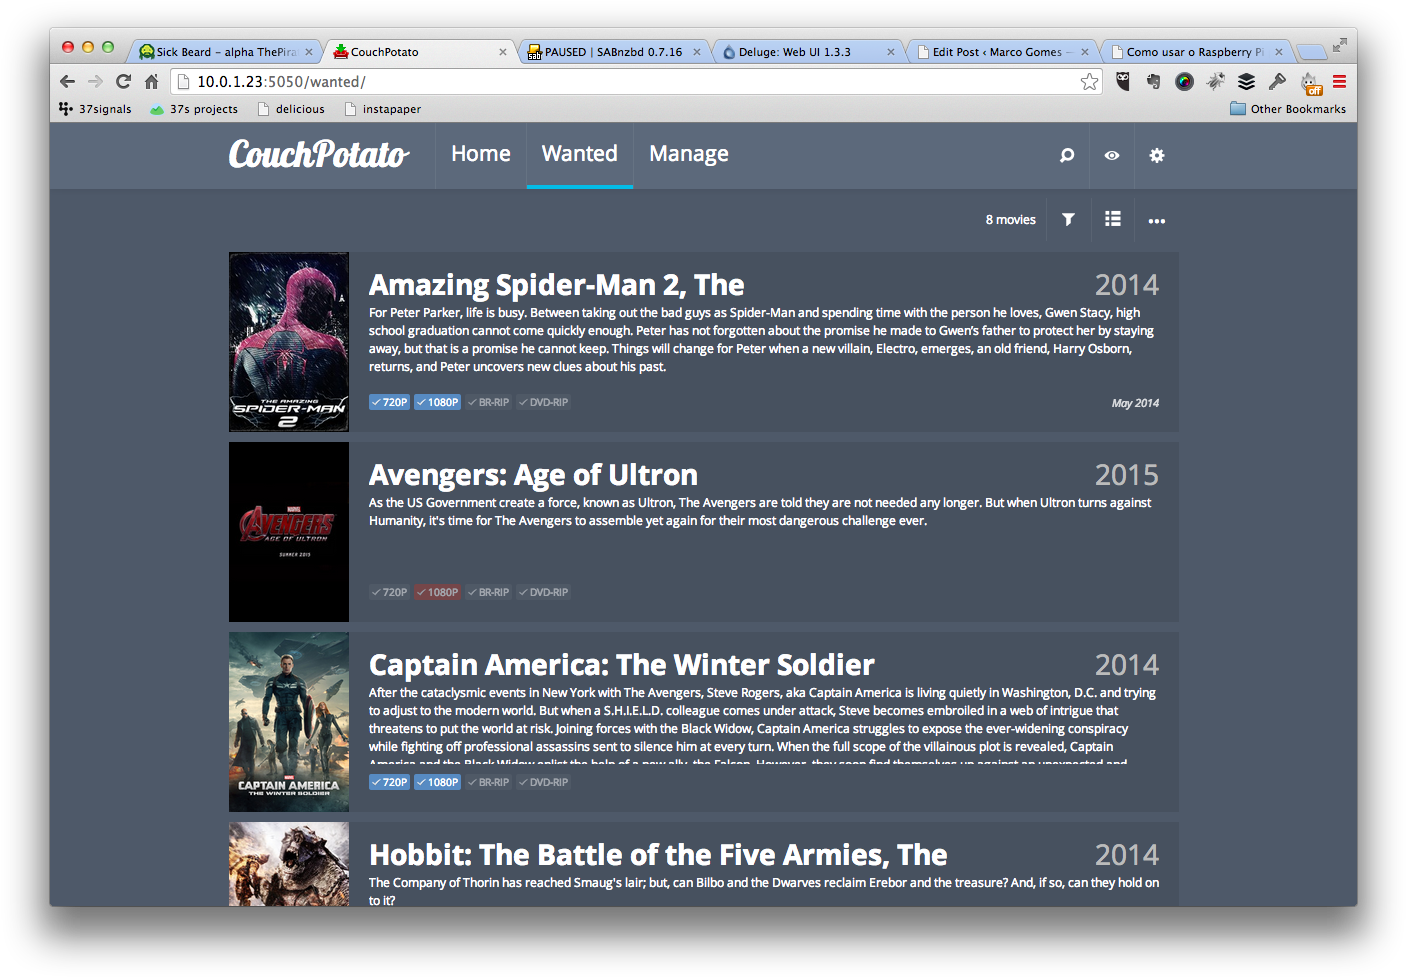
Task: Click the CouchPotato logo
Action: coord(318,154)
